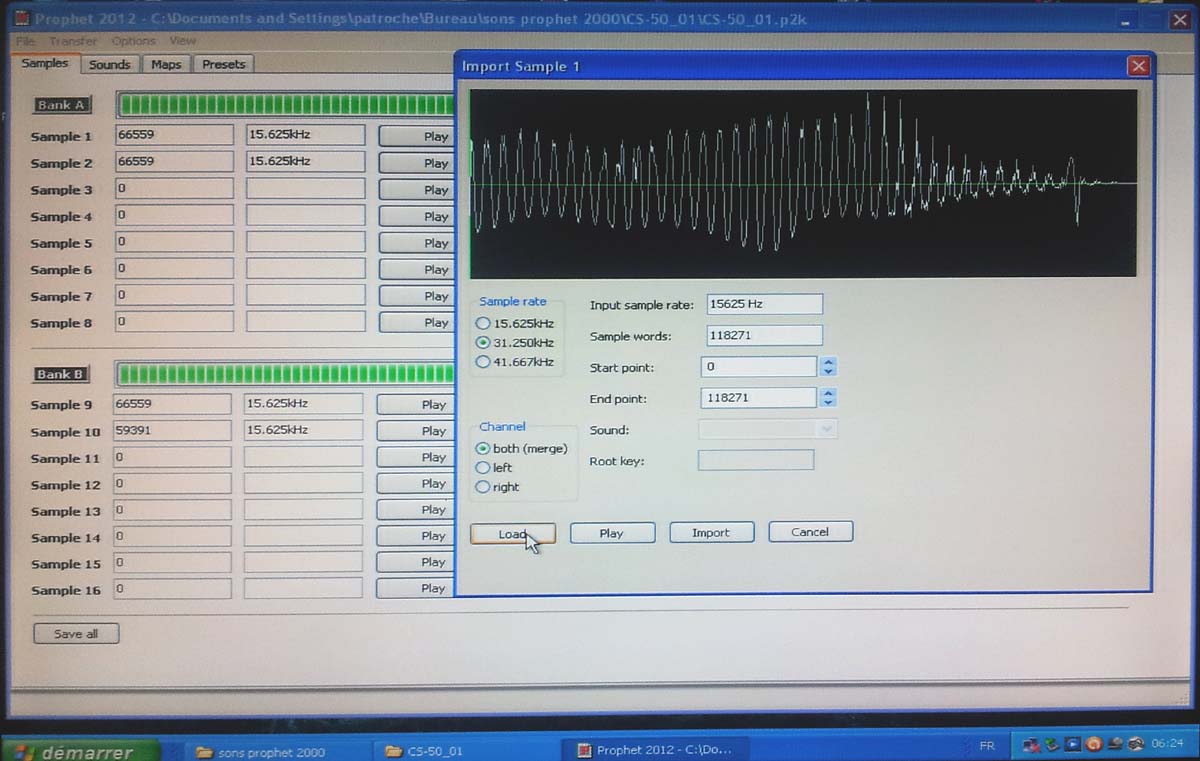The height and width of the screenshot is (761, 1200).
Task: Open the démarrer Start button
Action: coord(80,750)
